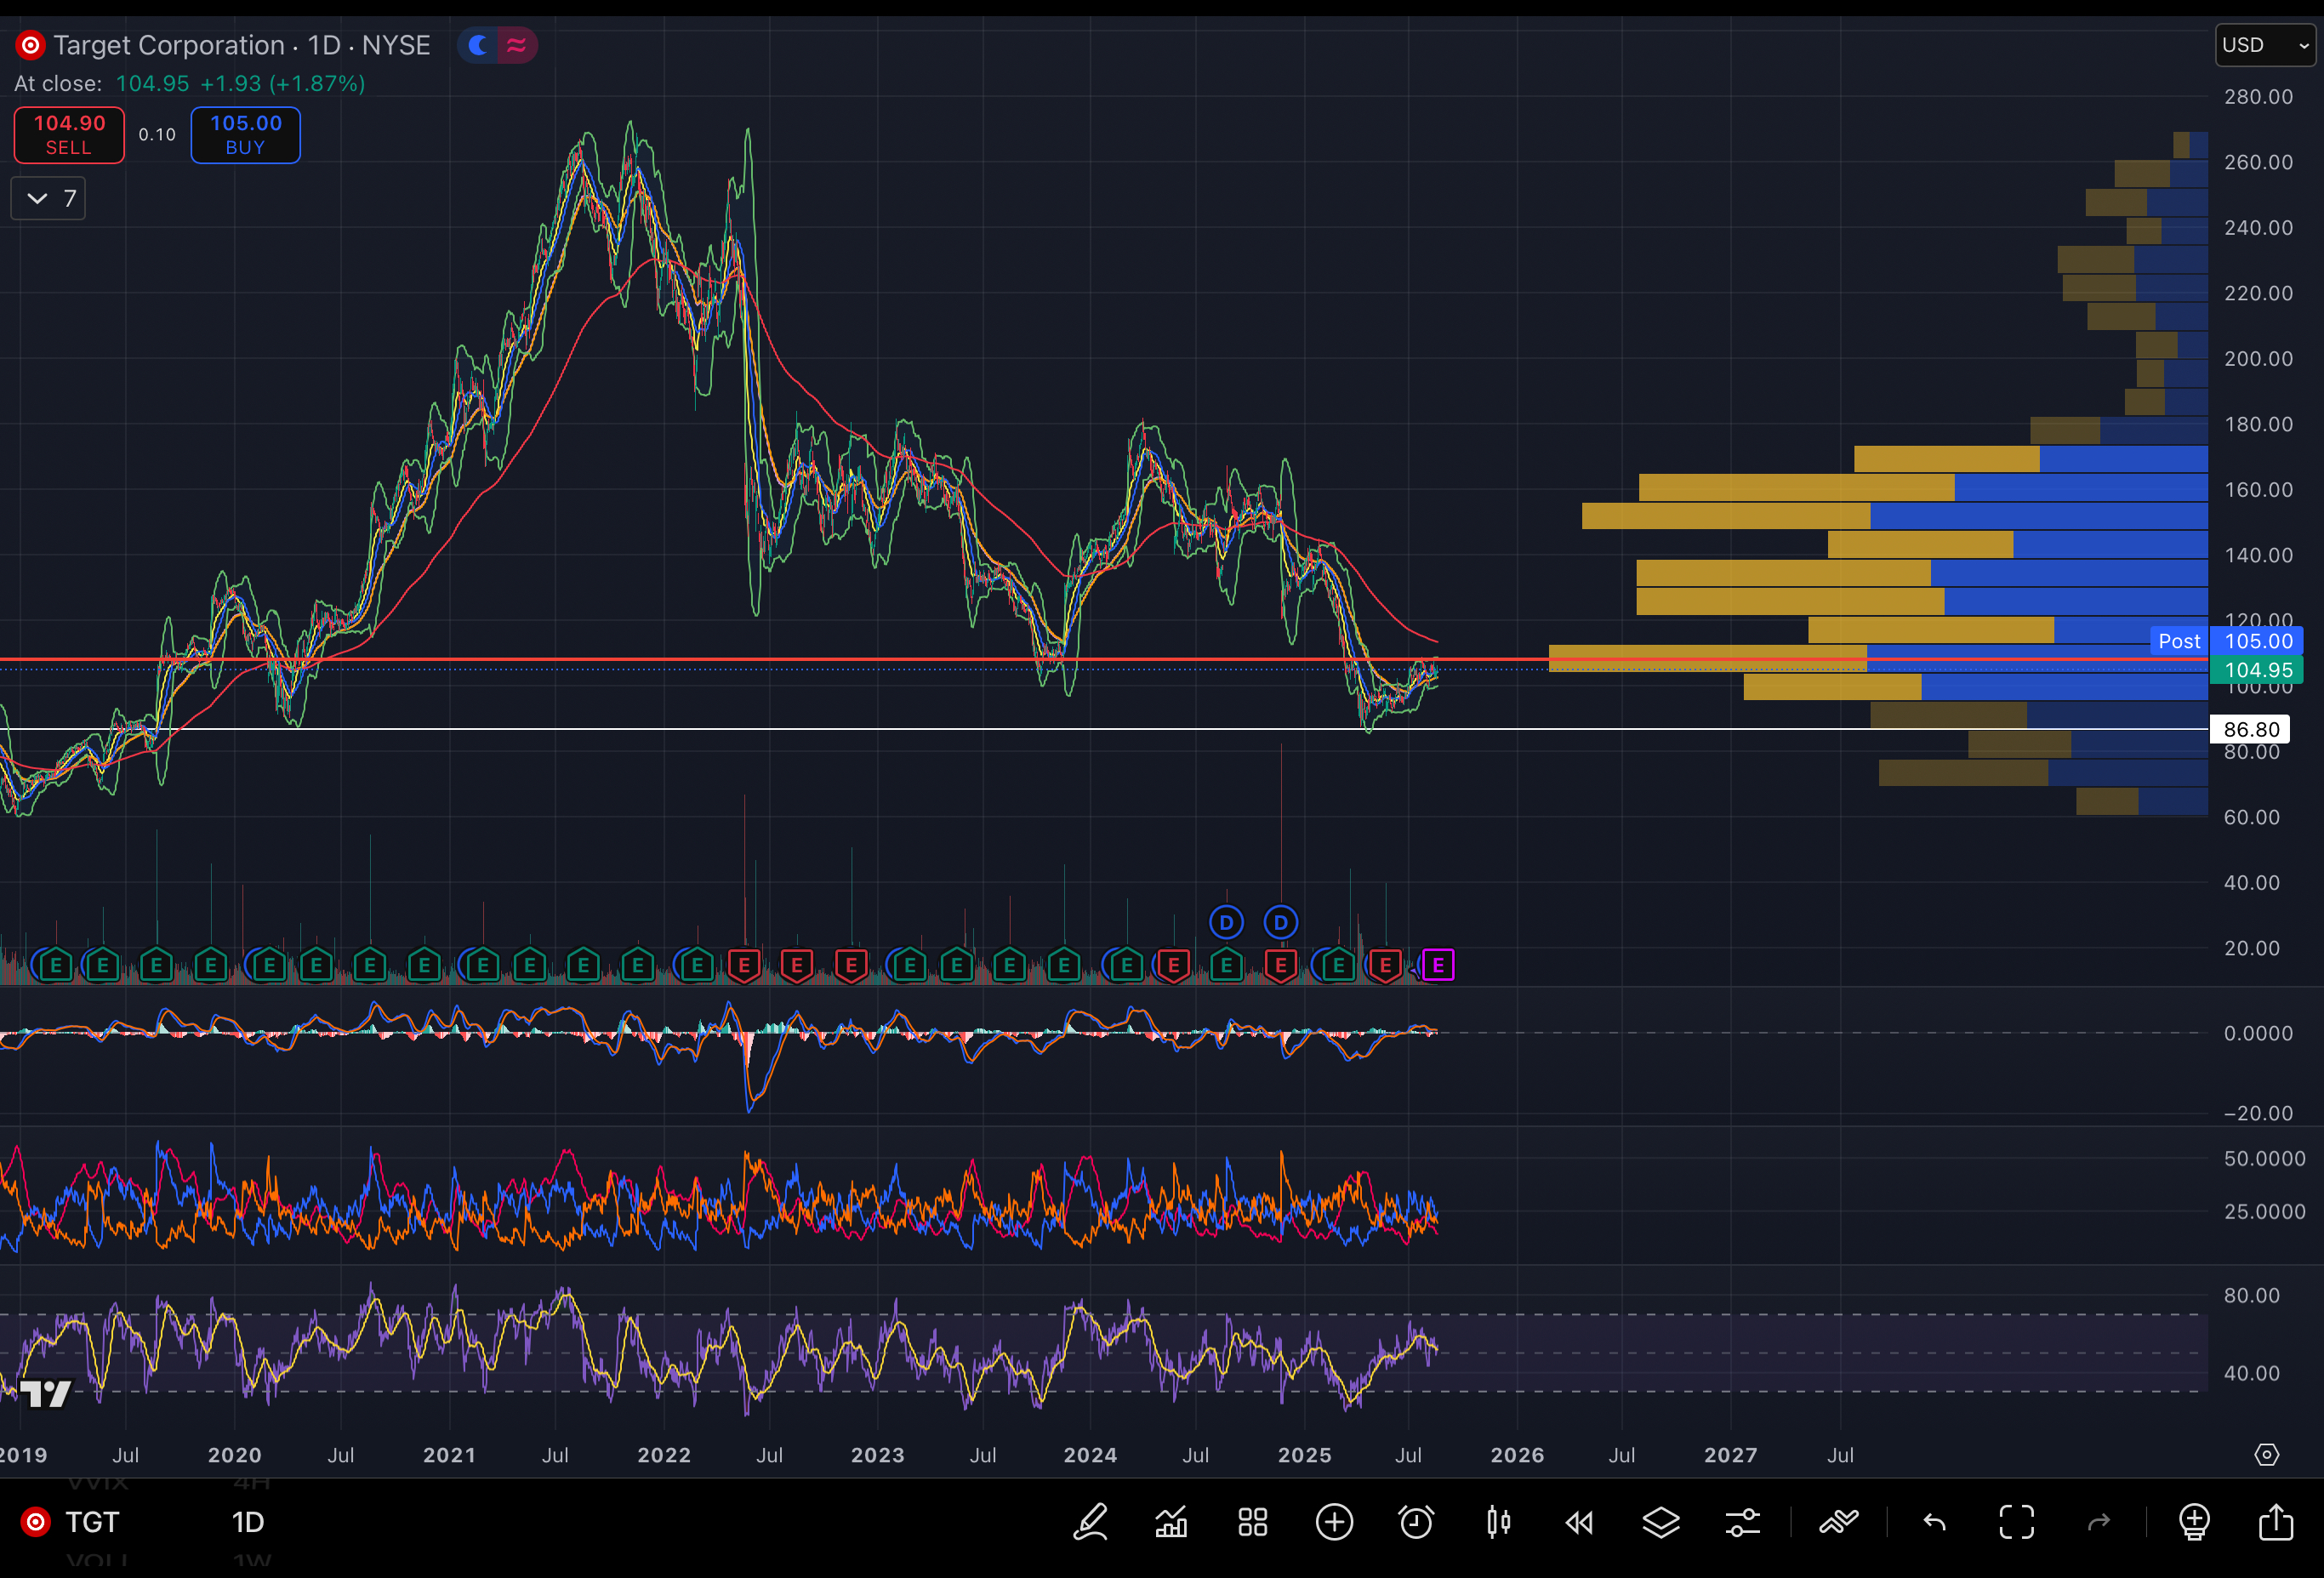The image size is (2324, 1578).
Task: Open the indicators chart icon
Action: click(1171, 1522)
